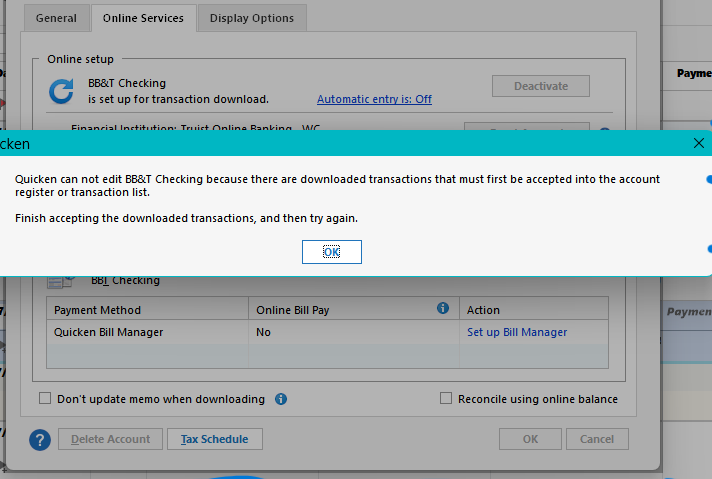Open help with the blue question mark icon
The width and height of the screenshot is (712, 479).
click(x=40, y=439)
